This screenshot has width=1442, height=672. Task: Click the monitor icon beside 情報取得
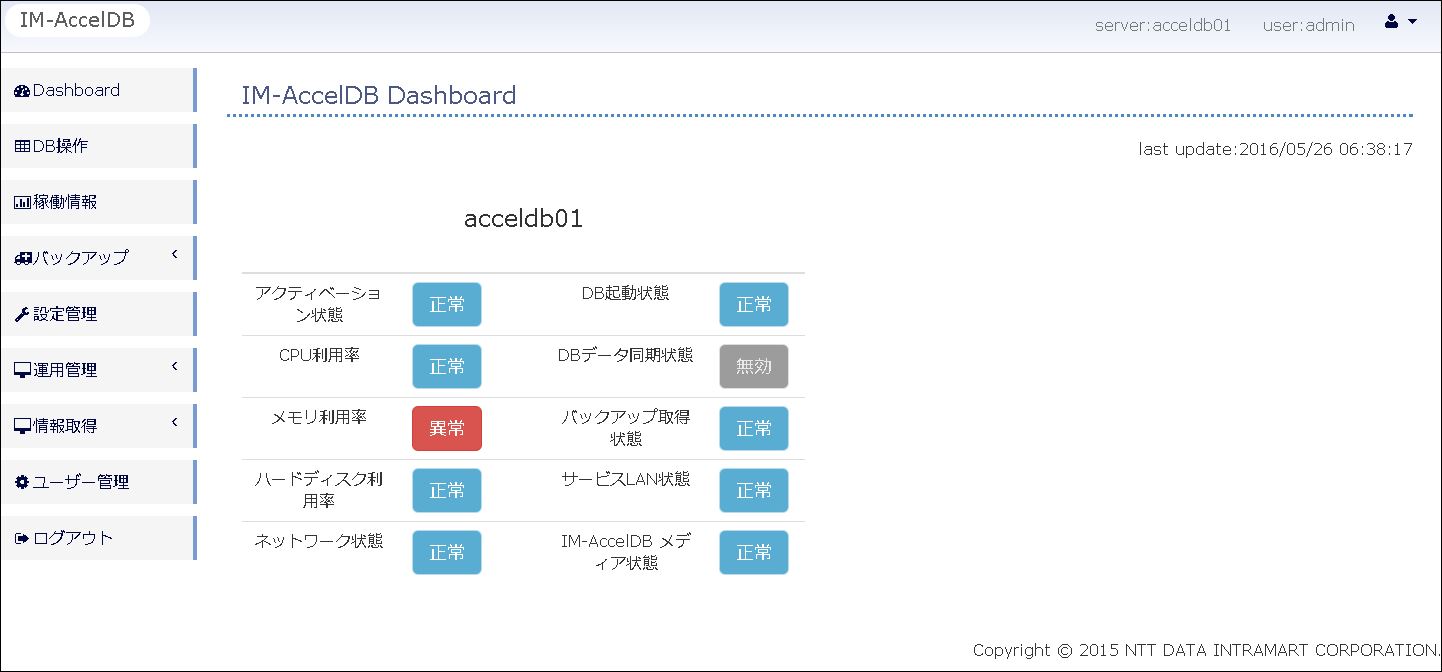[x=22, y=427]
